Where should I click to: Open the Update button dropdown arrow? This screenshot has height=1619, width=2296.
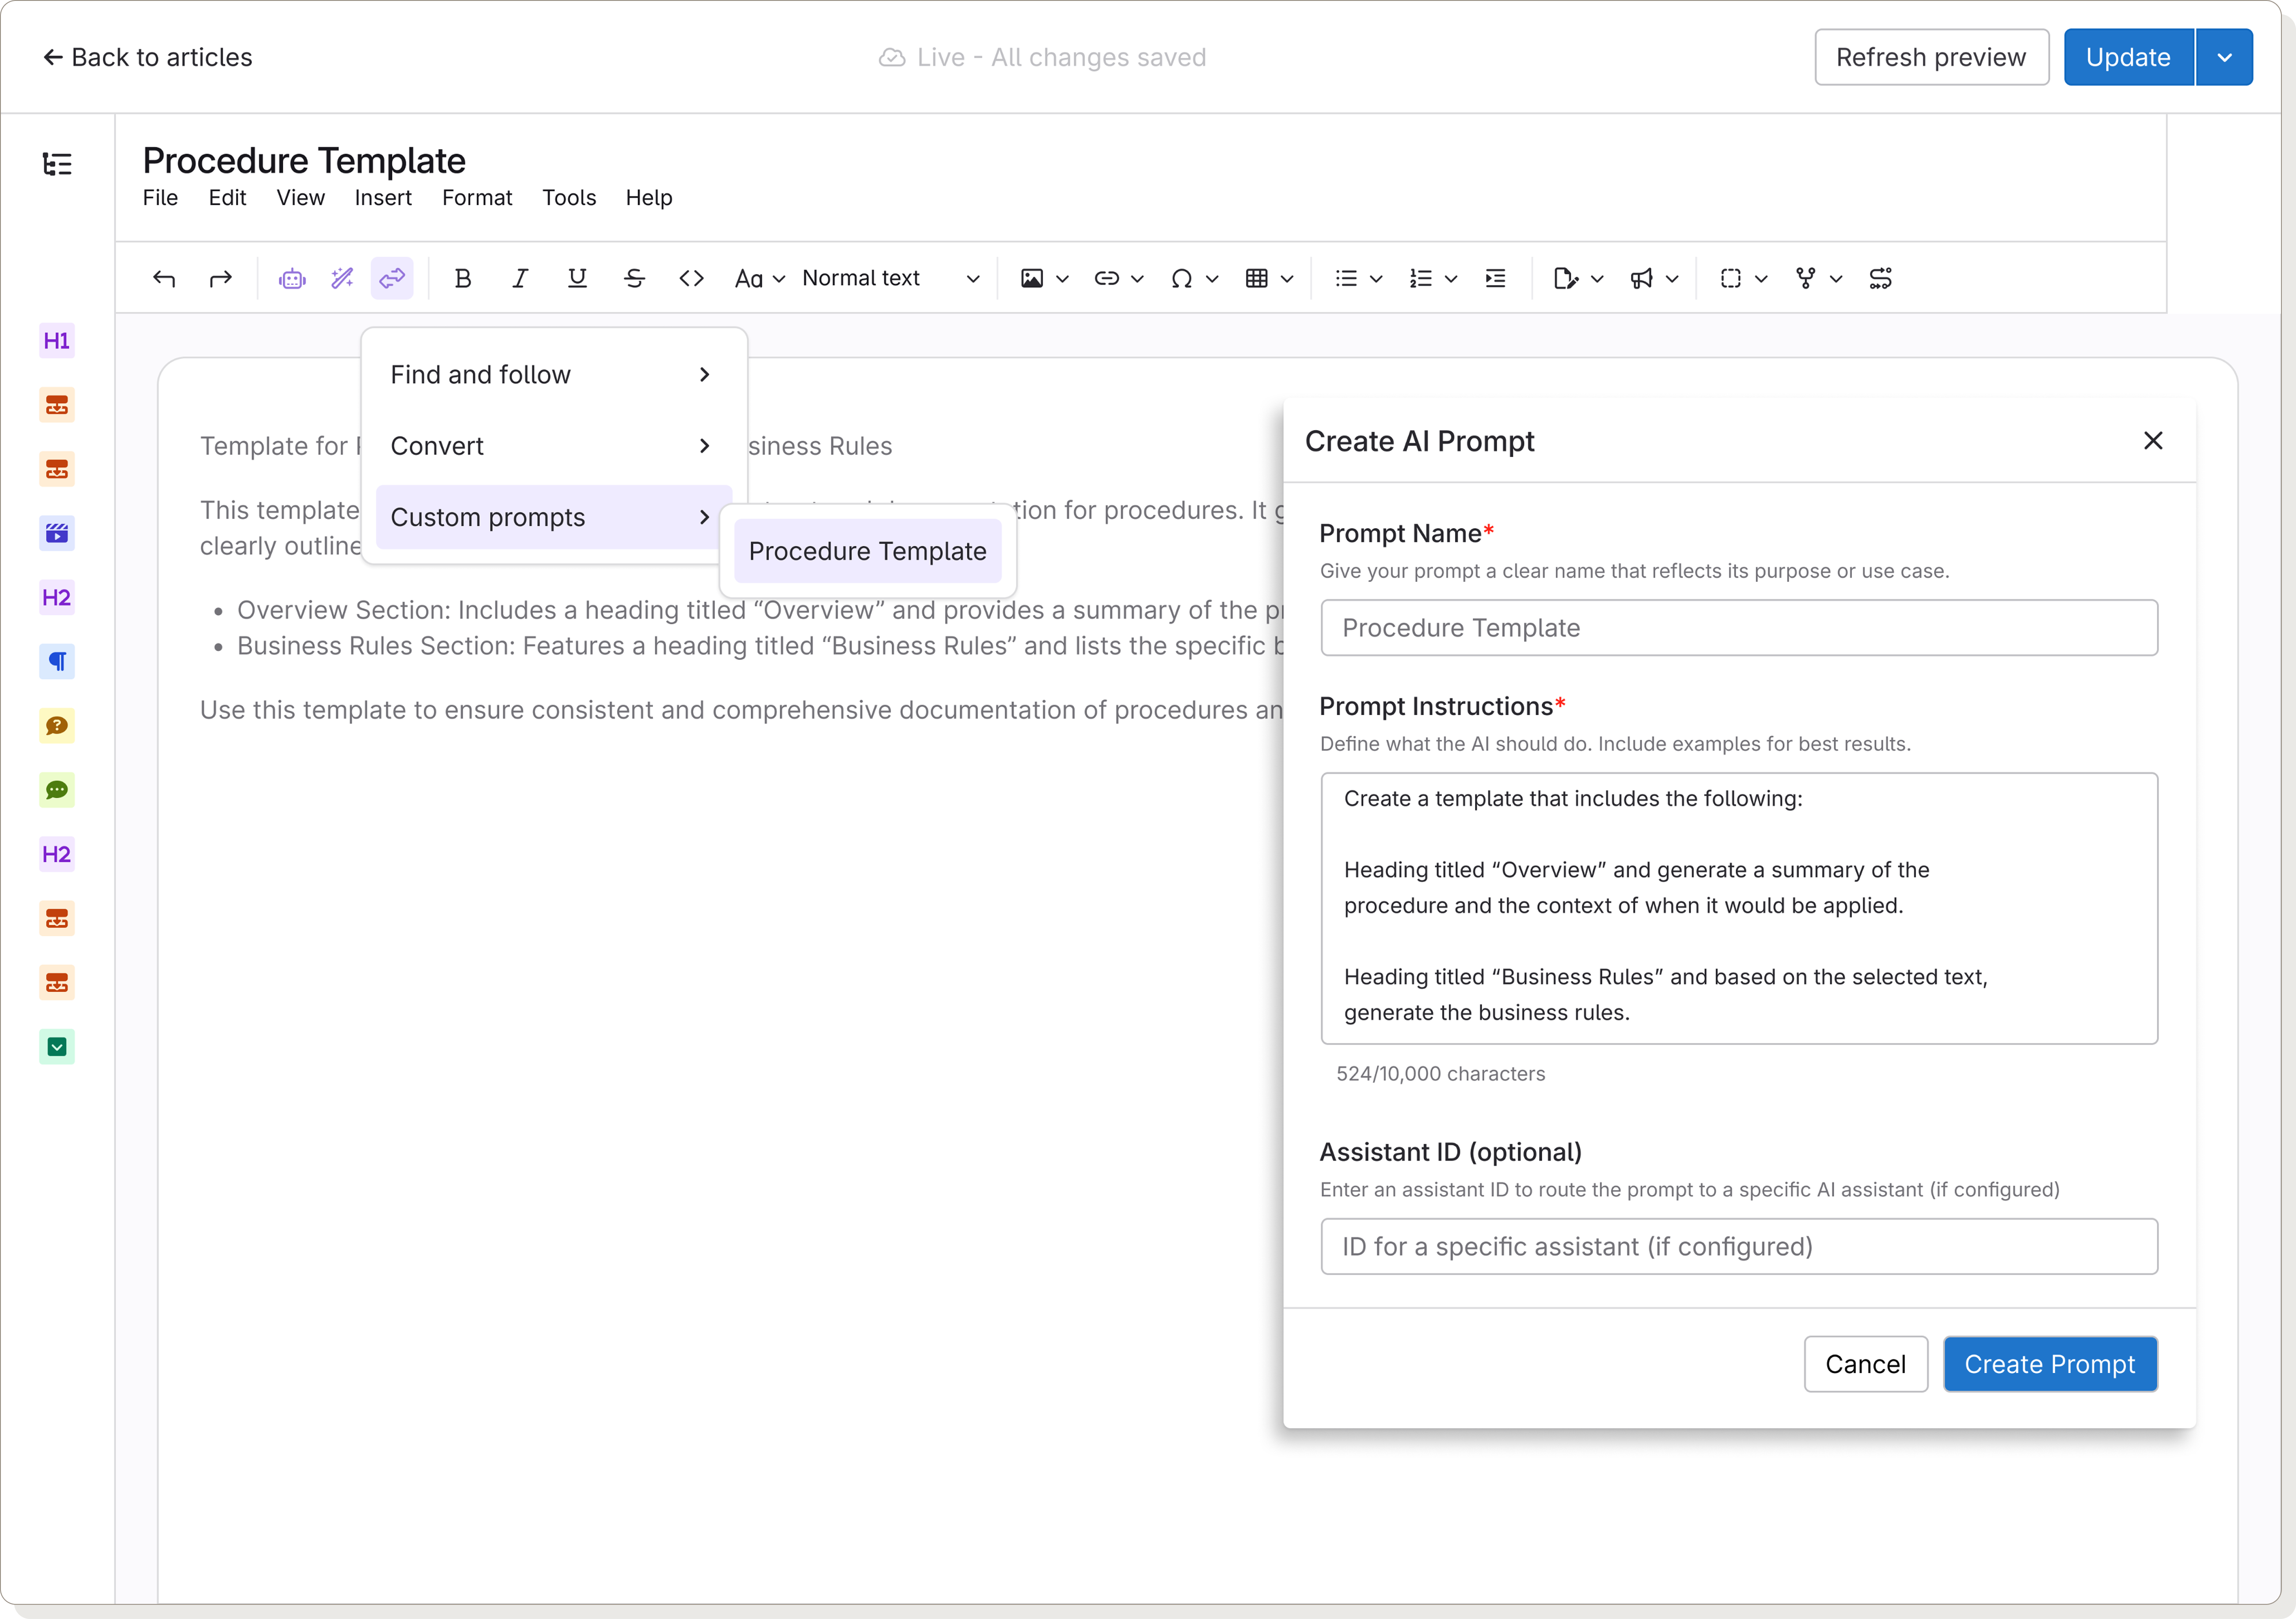[2224, 57]
